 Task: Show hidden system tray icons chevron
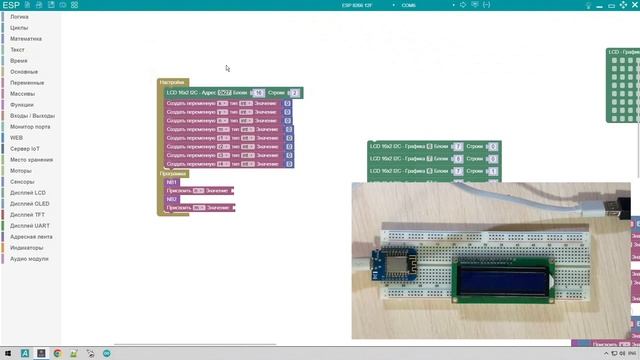tap(606, 354)
